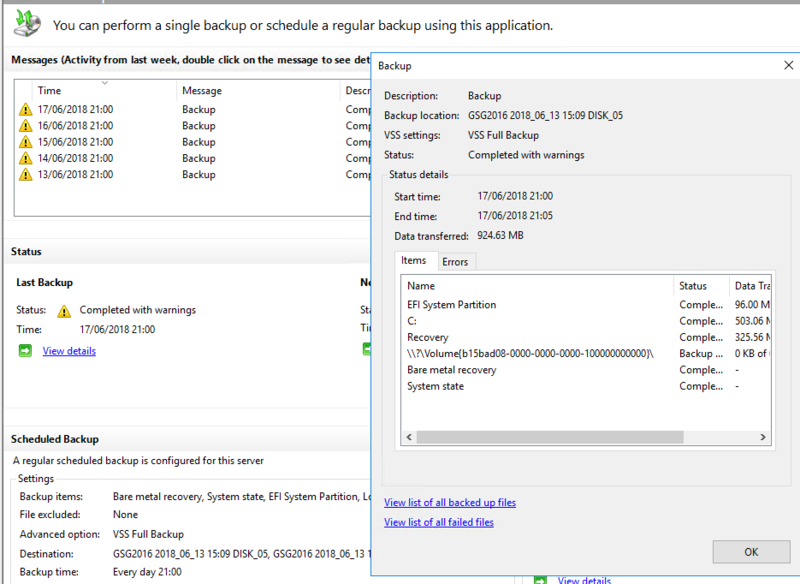
Task: Click the left scroll arrow in the Items list
Action: pos(409,437)
